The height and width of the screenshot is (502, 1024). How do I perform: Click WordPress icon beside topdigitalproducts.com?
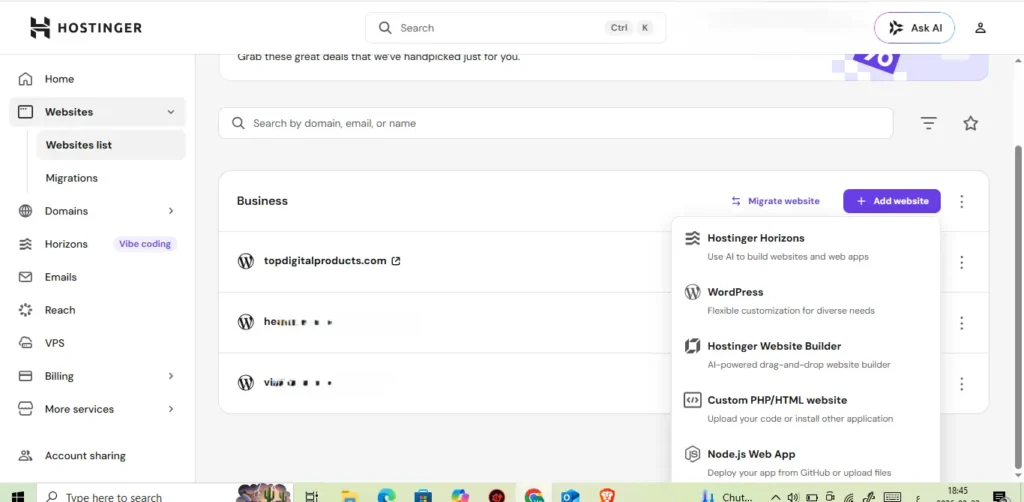point(246,261)
